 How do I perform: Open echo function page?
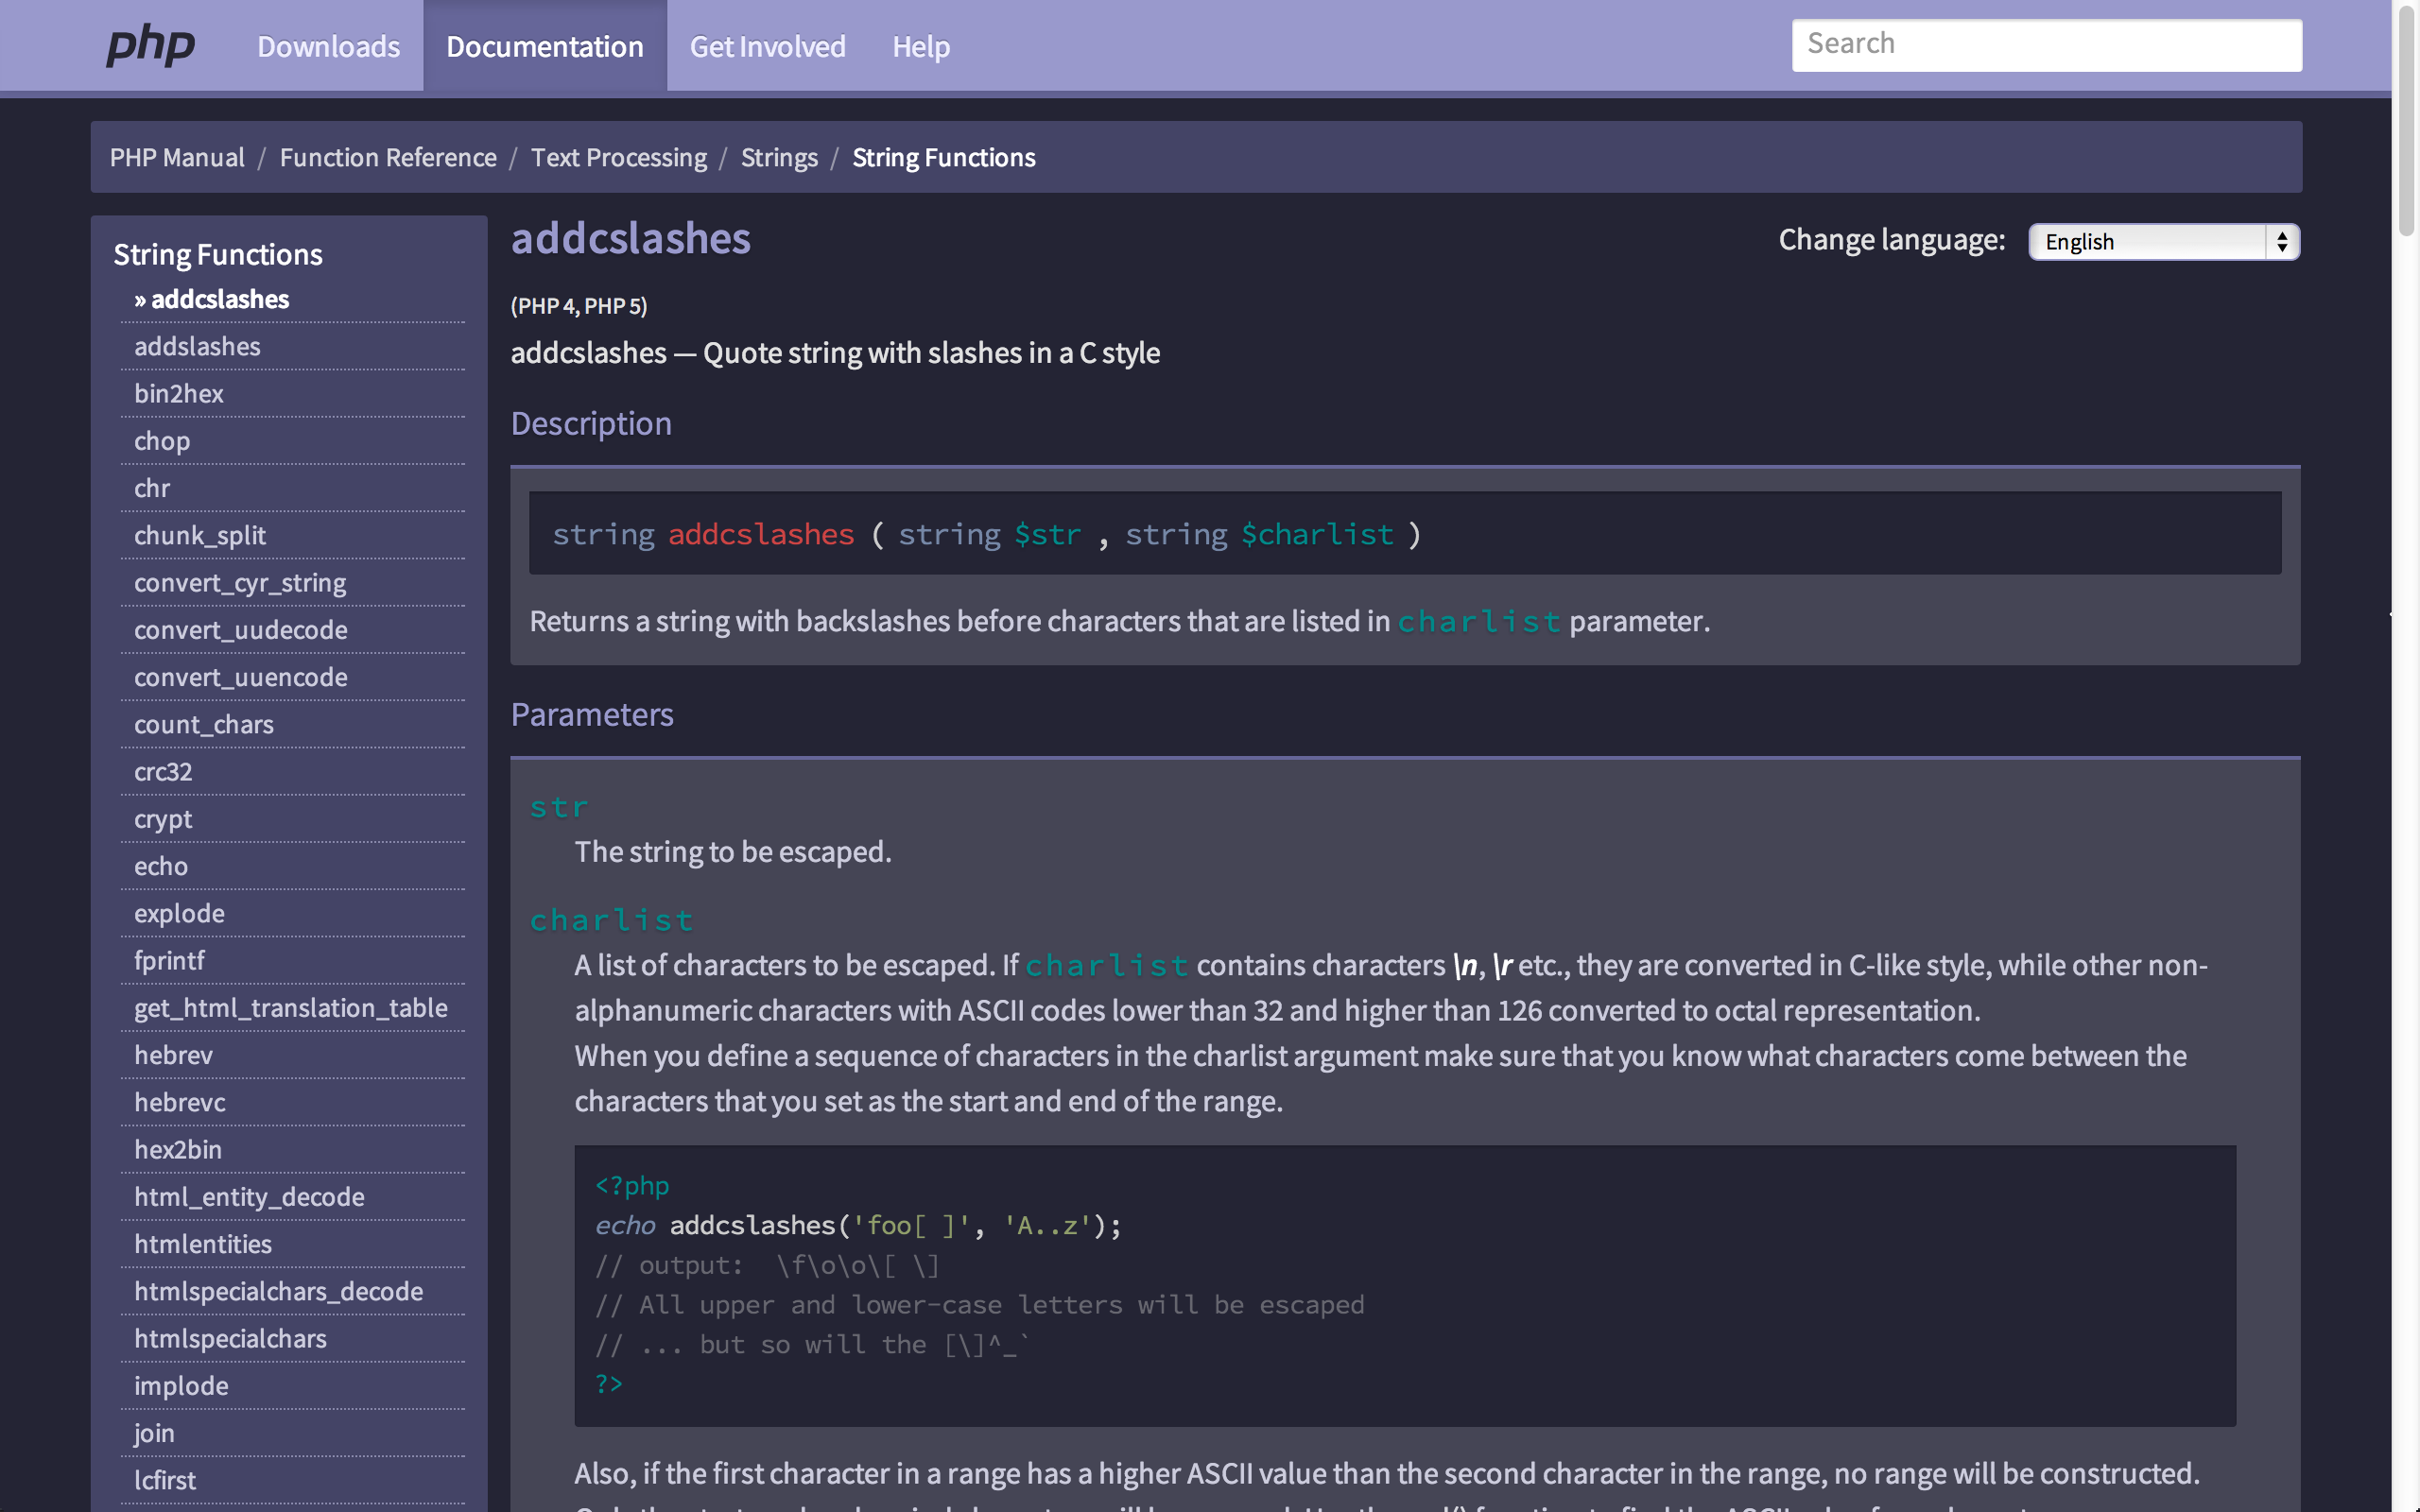tap(161, 866)
